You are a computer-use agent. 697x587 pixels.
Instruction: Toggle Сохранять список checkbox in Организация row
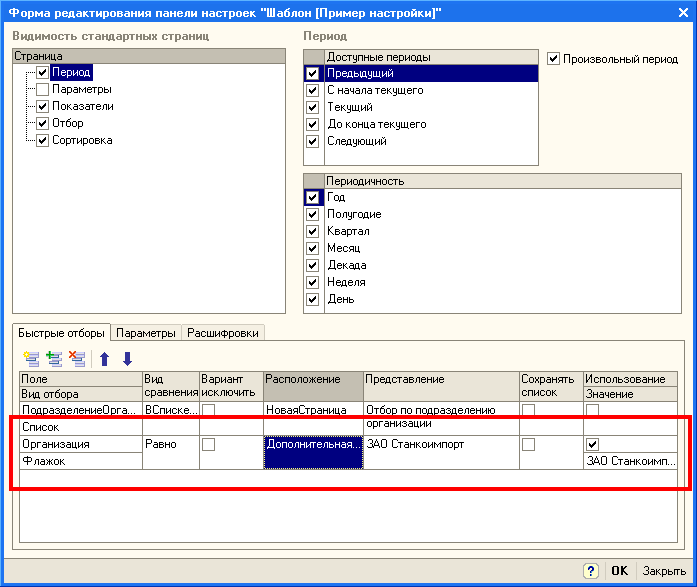pos(528,444)
